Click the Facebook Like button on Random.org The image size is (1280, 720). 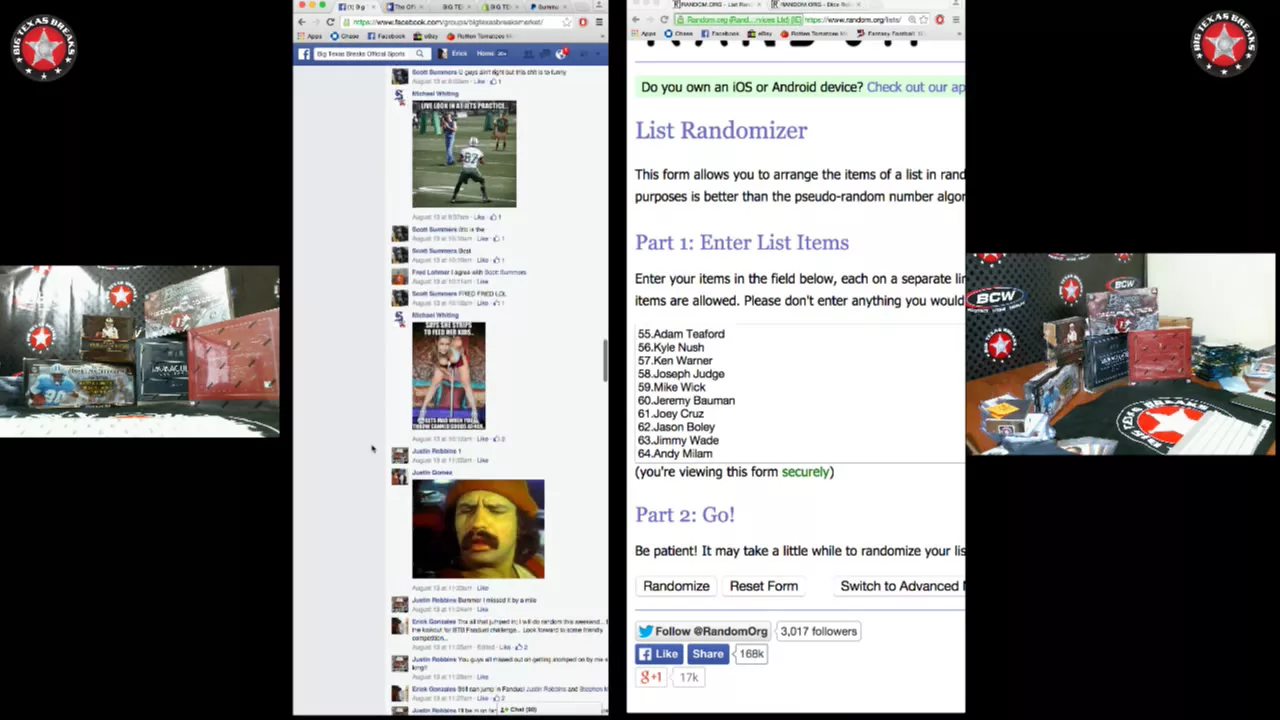point(658,654)
